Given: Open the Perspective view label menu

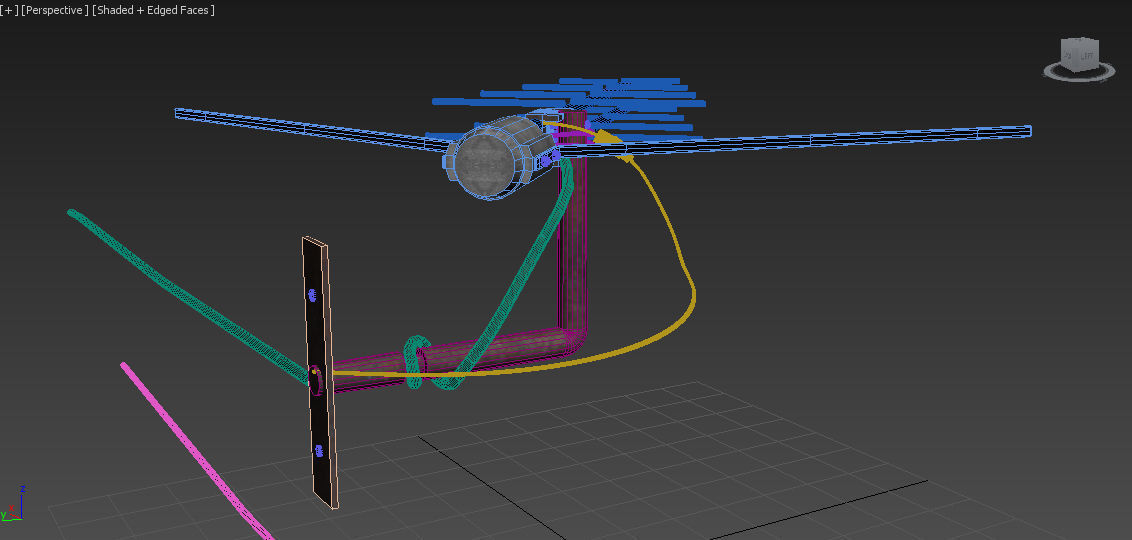Looking at the screenshot, I should pyautogui.click(x=55, y=10).
